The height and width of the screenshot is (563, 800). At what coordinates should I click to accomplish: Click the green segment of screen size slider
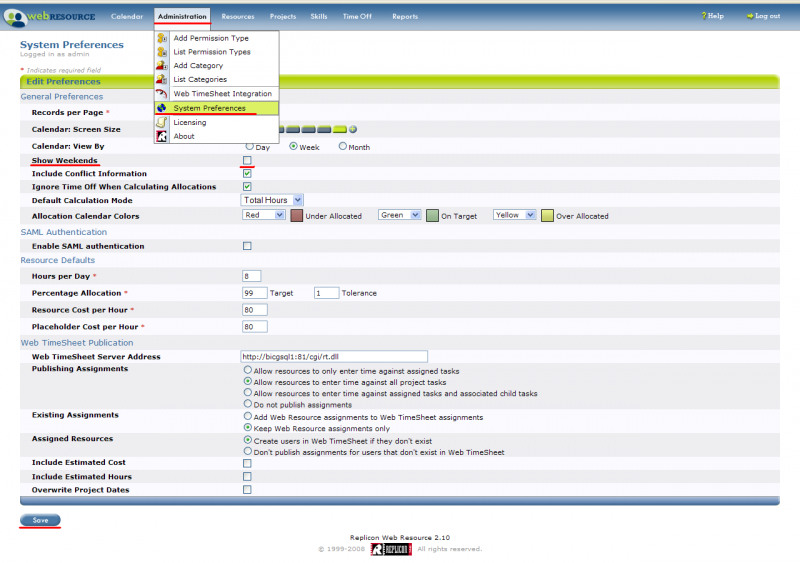pos(340,129)
